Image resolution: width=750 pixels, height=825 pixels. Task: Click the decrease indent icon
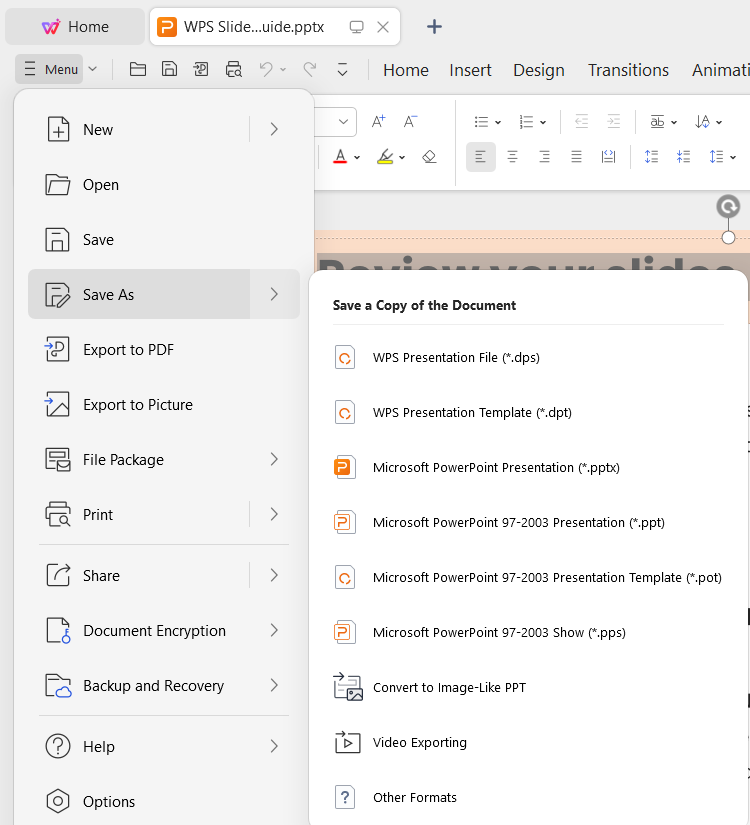(x=582, y=122)
